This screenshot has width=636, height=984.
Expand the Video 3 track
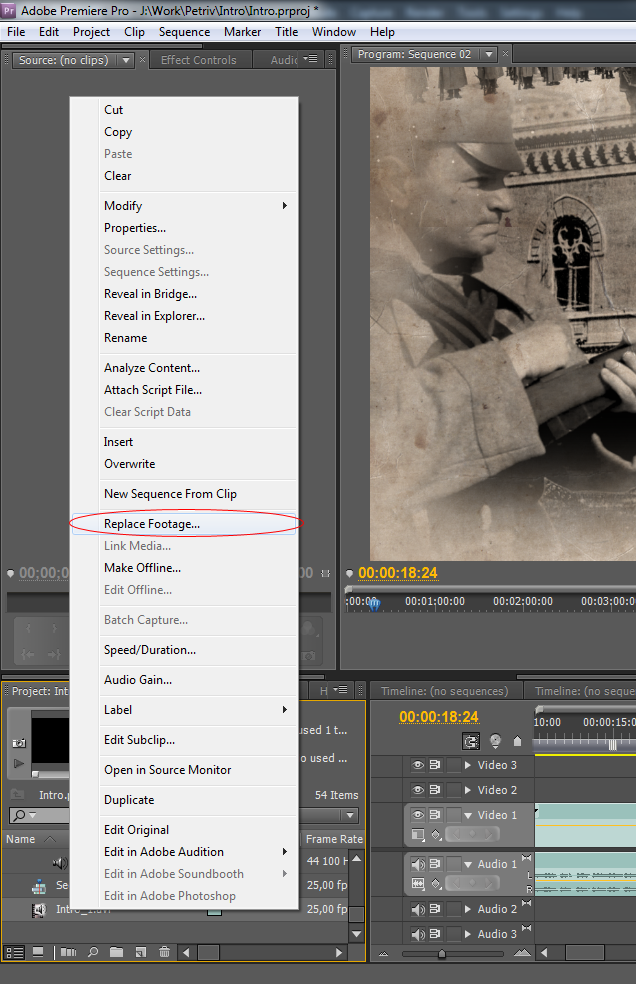[468, 765]
